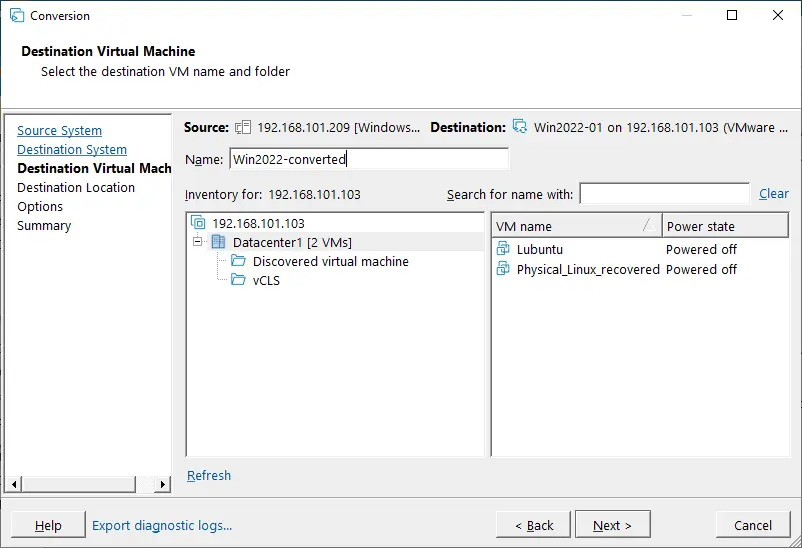Go to the Destination System step
The image size is (802, 548).
tap(72, 149)
